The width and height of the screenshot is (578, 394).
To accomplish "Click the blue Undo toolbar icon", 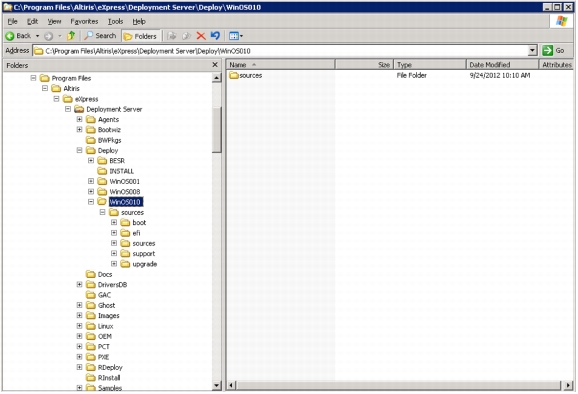I will pos(215,35).
